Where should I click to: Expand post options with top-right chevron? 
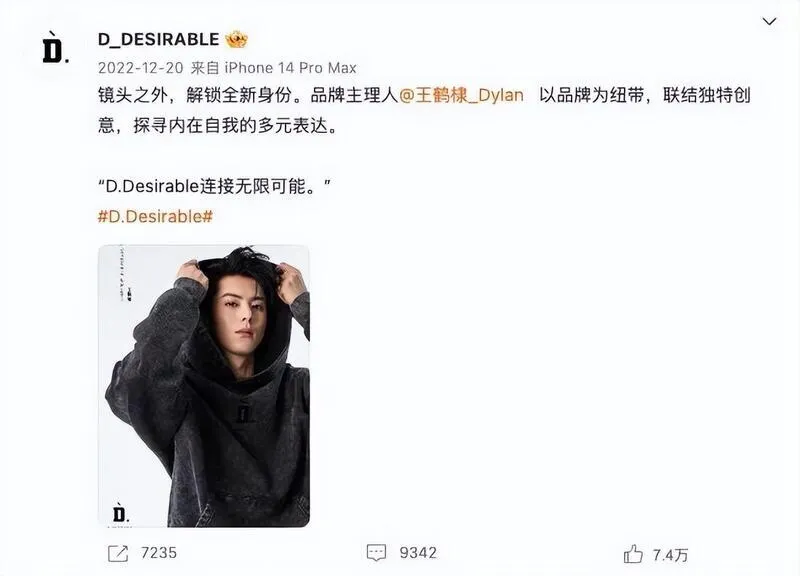pyautogui.click(x=769, y=21)
